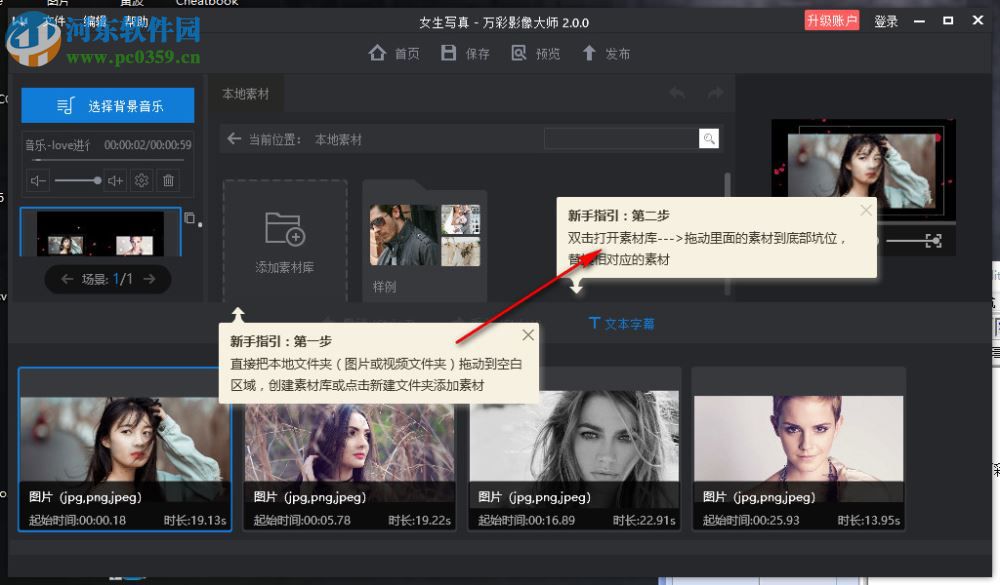Click the 发布 publish icon

[x=589, y=52]
